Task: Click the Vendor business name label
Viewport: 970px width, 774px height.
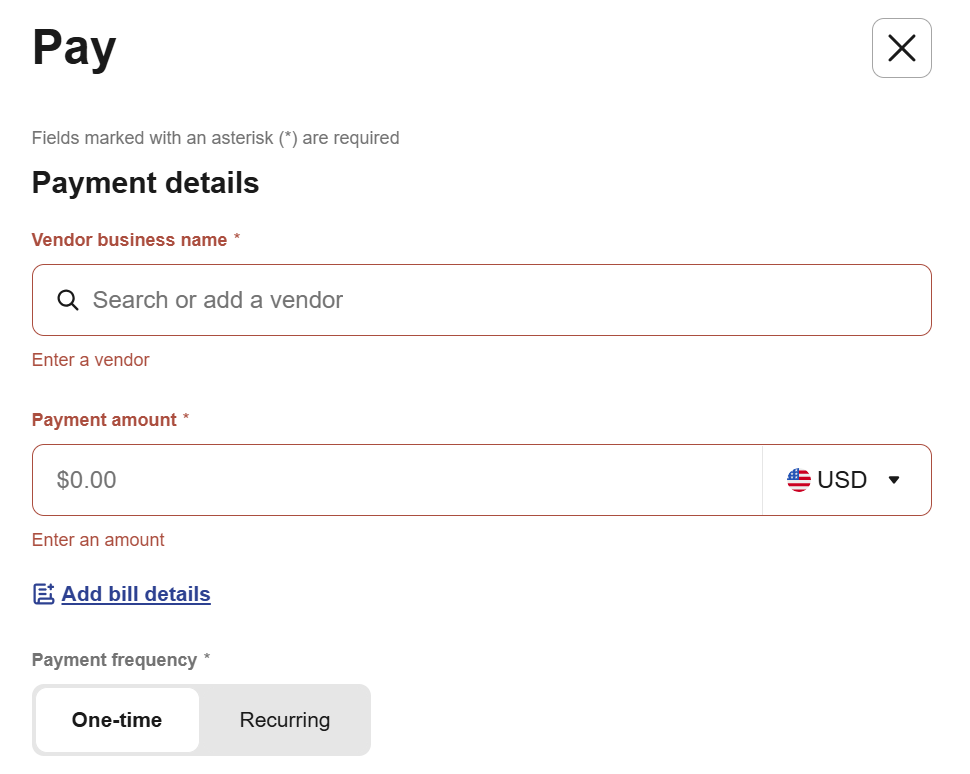Action: tap(129, 240)
